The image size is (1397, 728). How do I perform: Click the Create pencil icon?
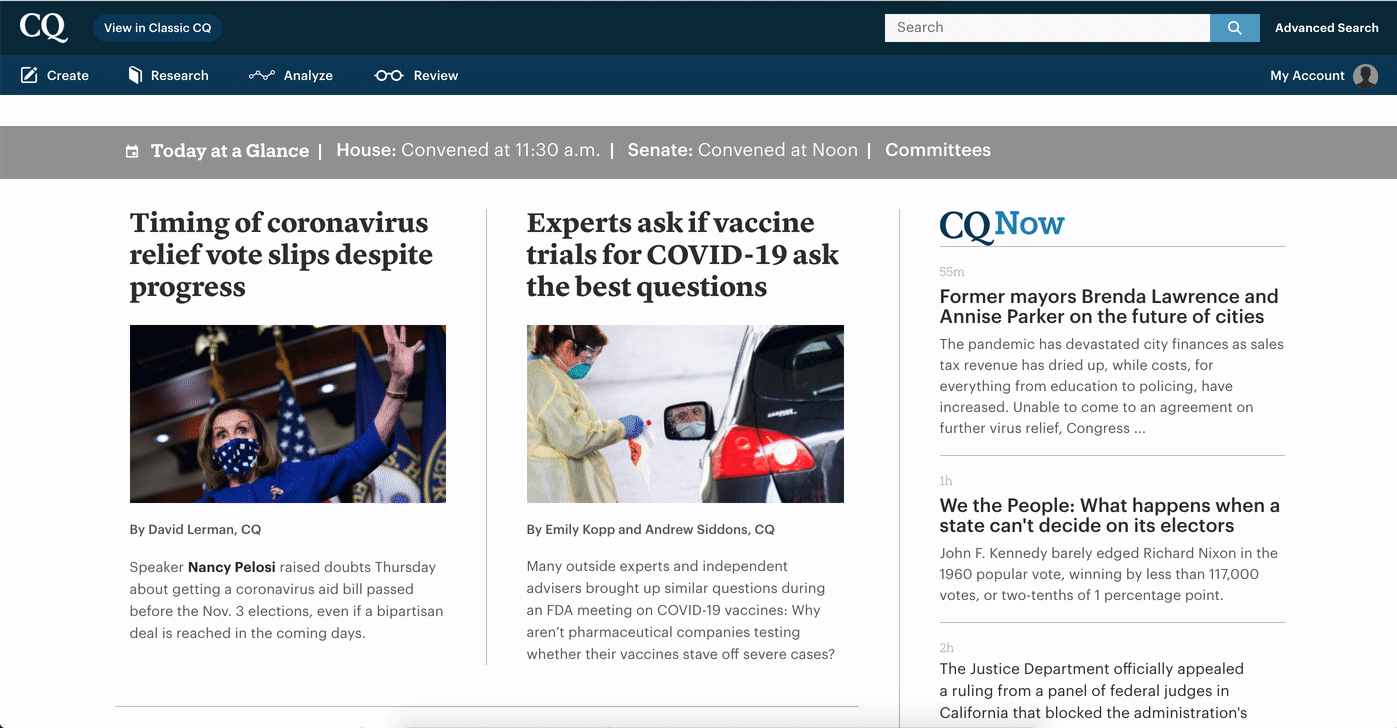point(29,75)
